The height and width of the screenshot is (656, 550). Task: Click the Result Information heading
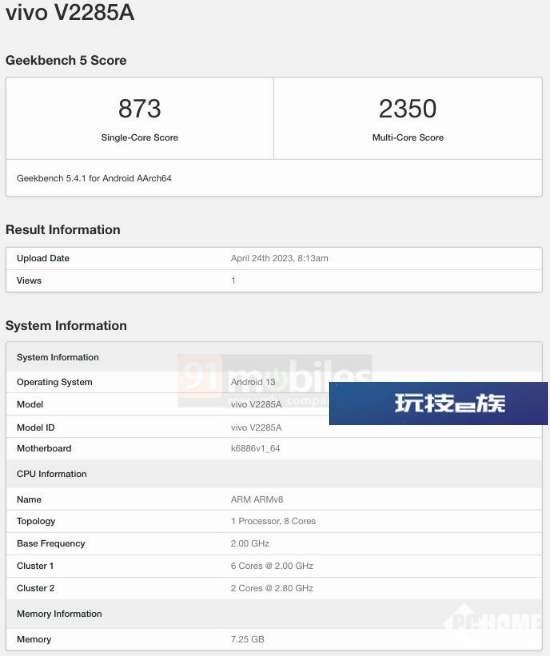click(x=63, y=230)
